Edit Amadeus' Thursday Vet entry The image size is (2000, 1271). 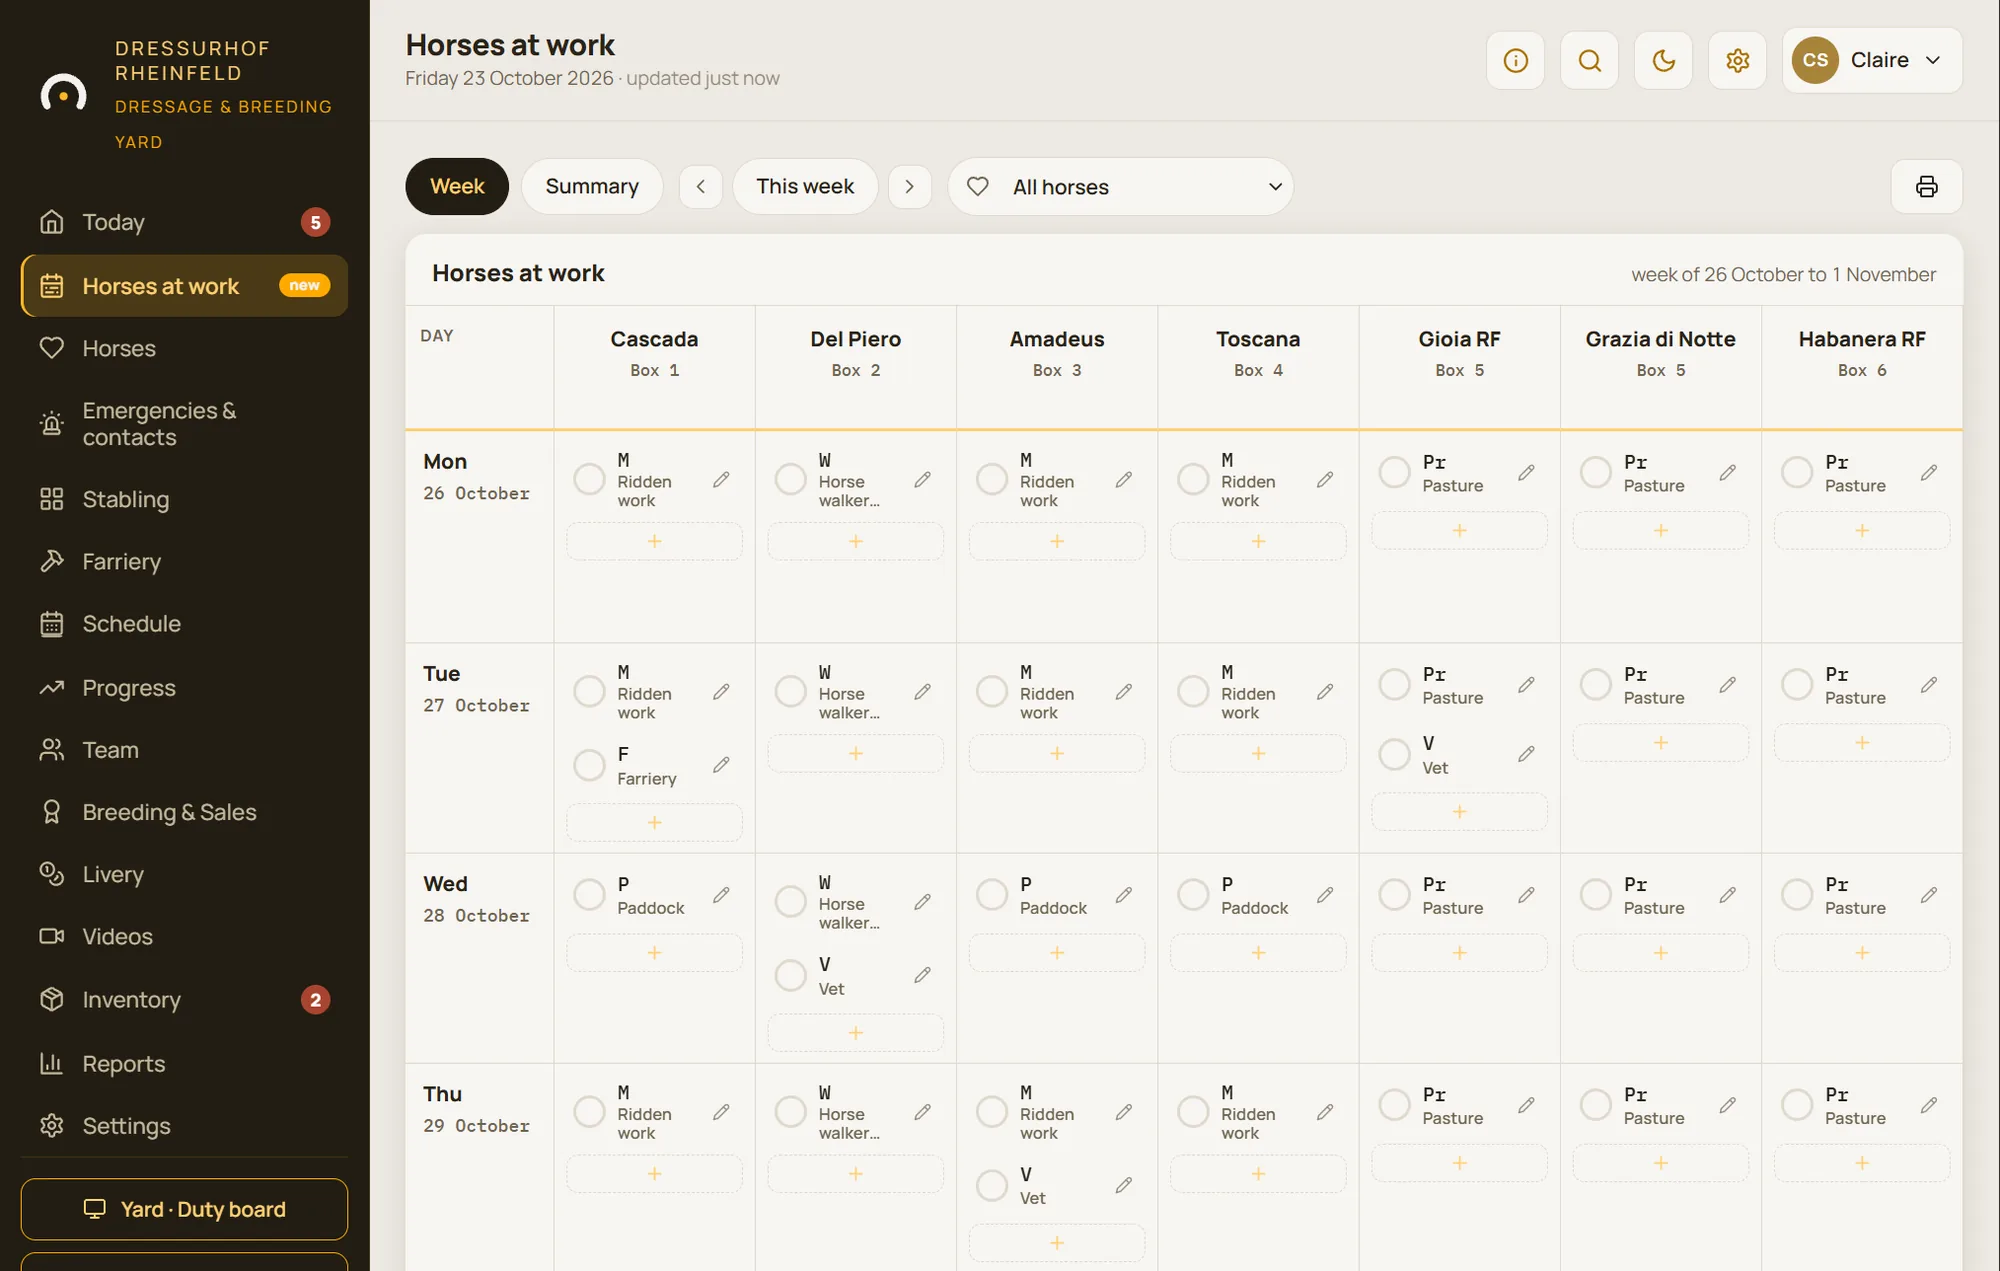tap(1124, 1185)
